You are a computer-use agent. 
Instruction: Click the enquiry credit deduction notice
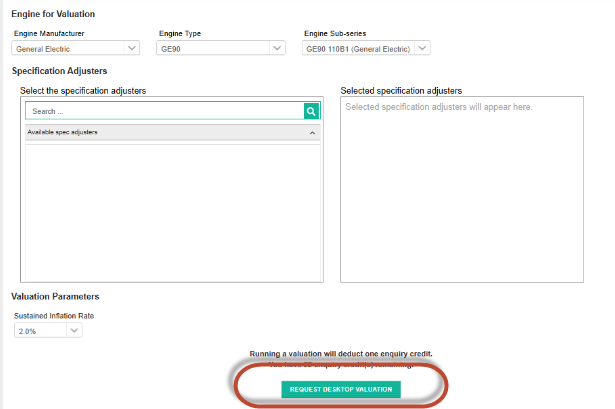click(x=340, y=354)
